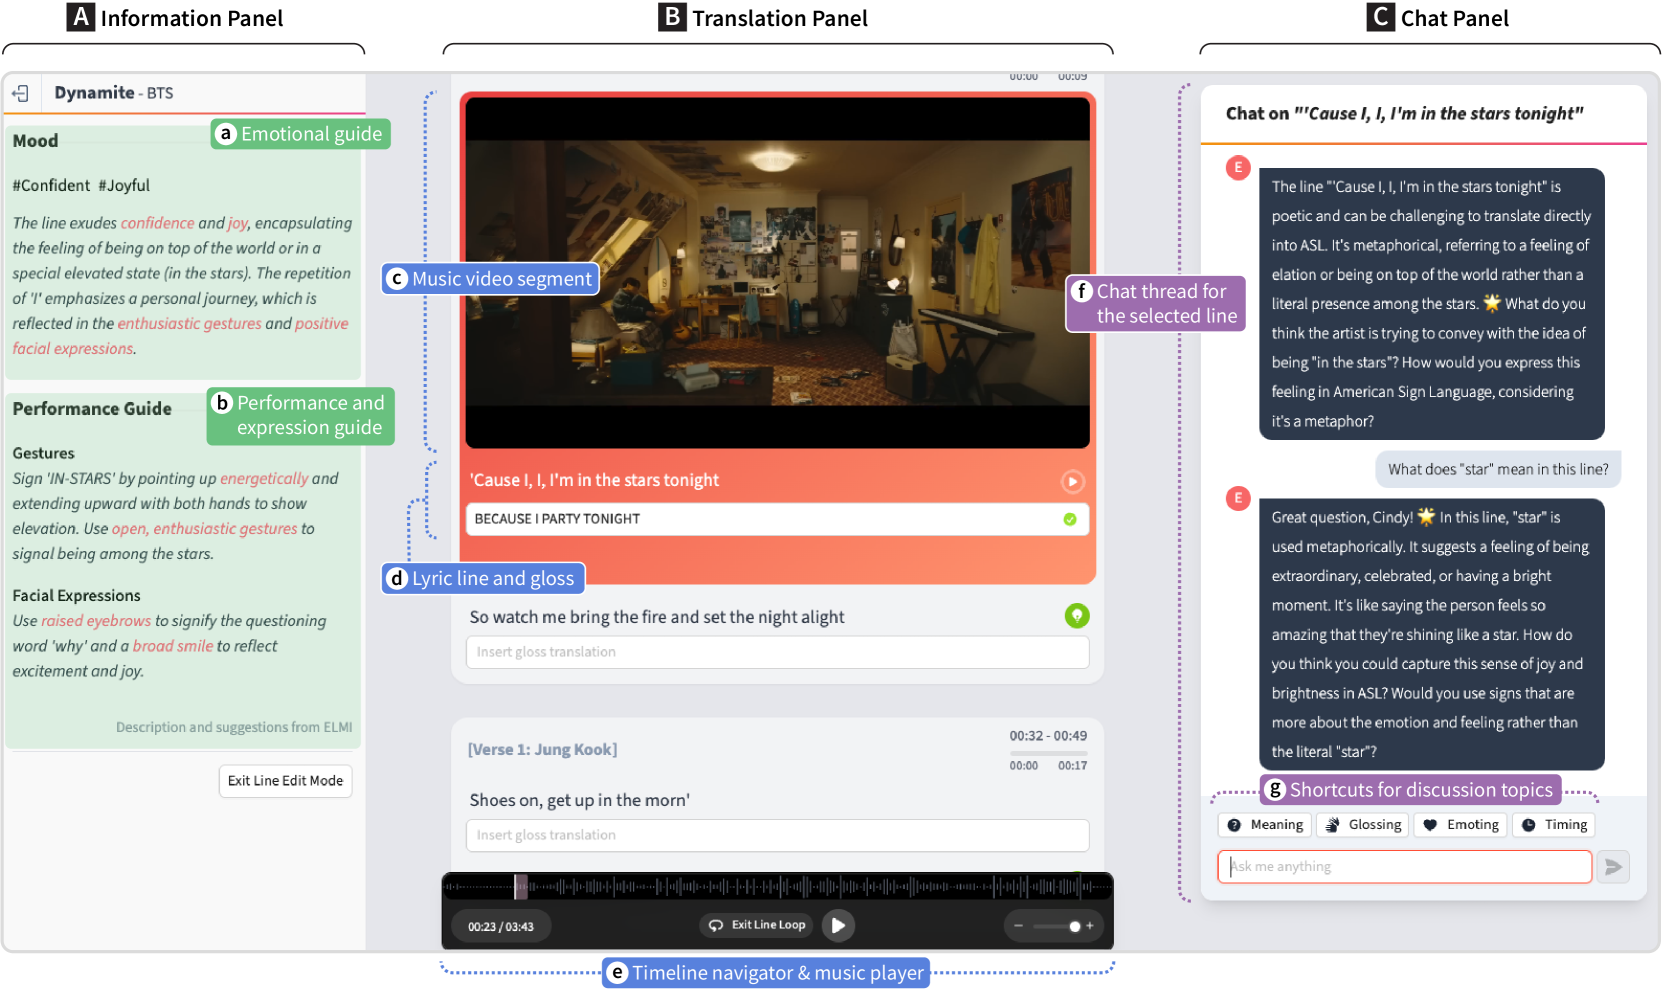Edit the BECAUSE I PARTY TONIGHT gloss field
Viewport: 1662px width, 994px height.
point(777,519)
